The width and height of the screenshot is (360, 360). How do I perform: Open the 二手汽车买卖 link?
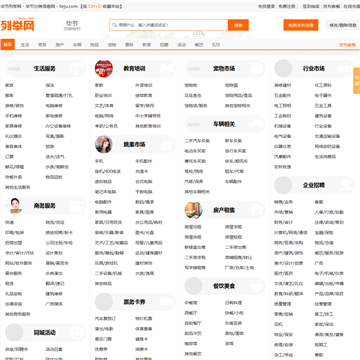click(197, 141)
